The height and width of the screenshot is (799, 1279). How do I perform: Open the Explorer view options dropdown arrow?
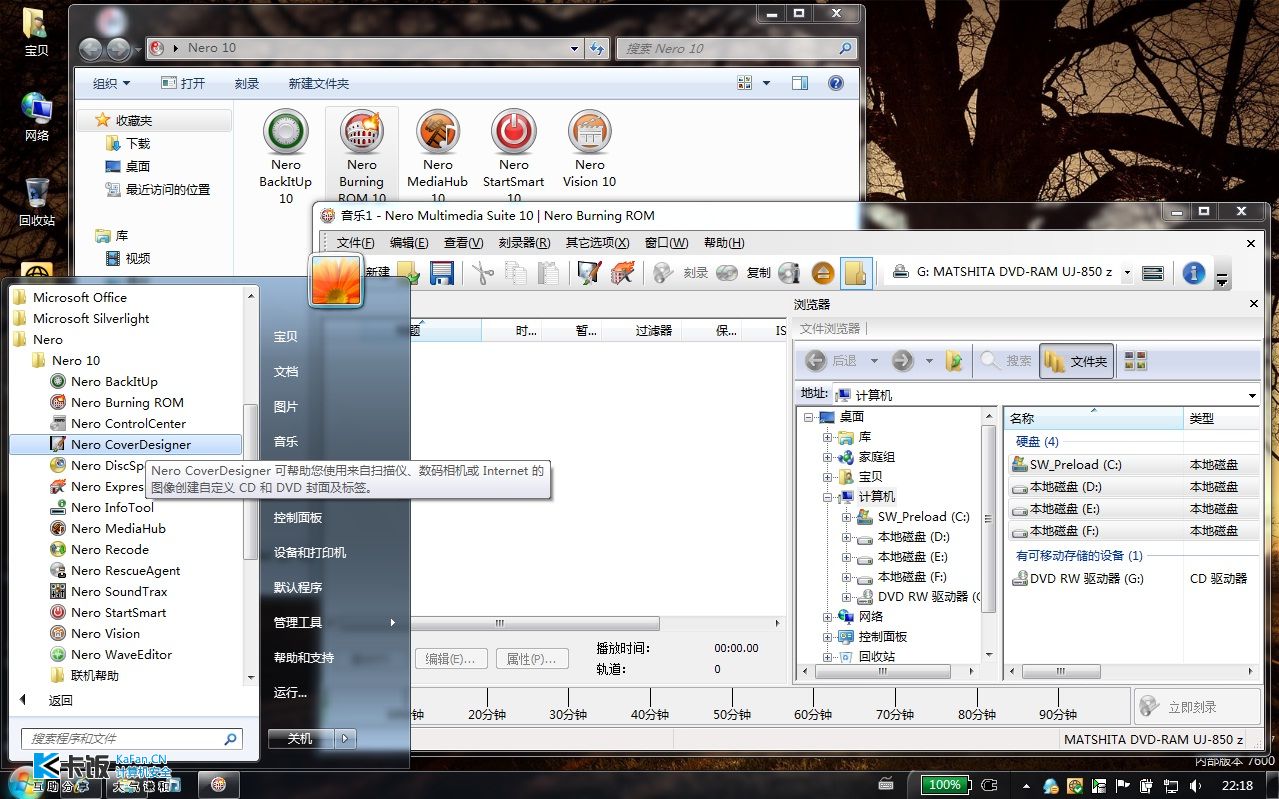767,84
